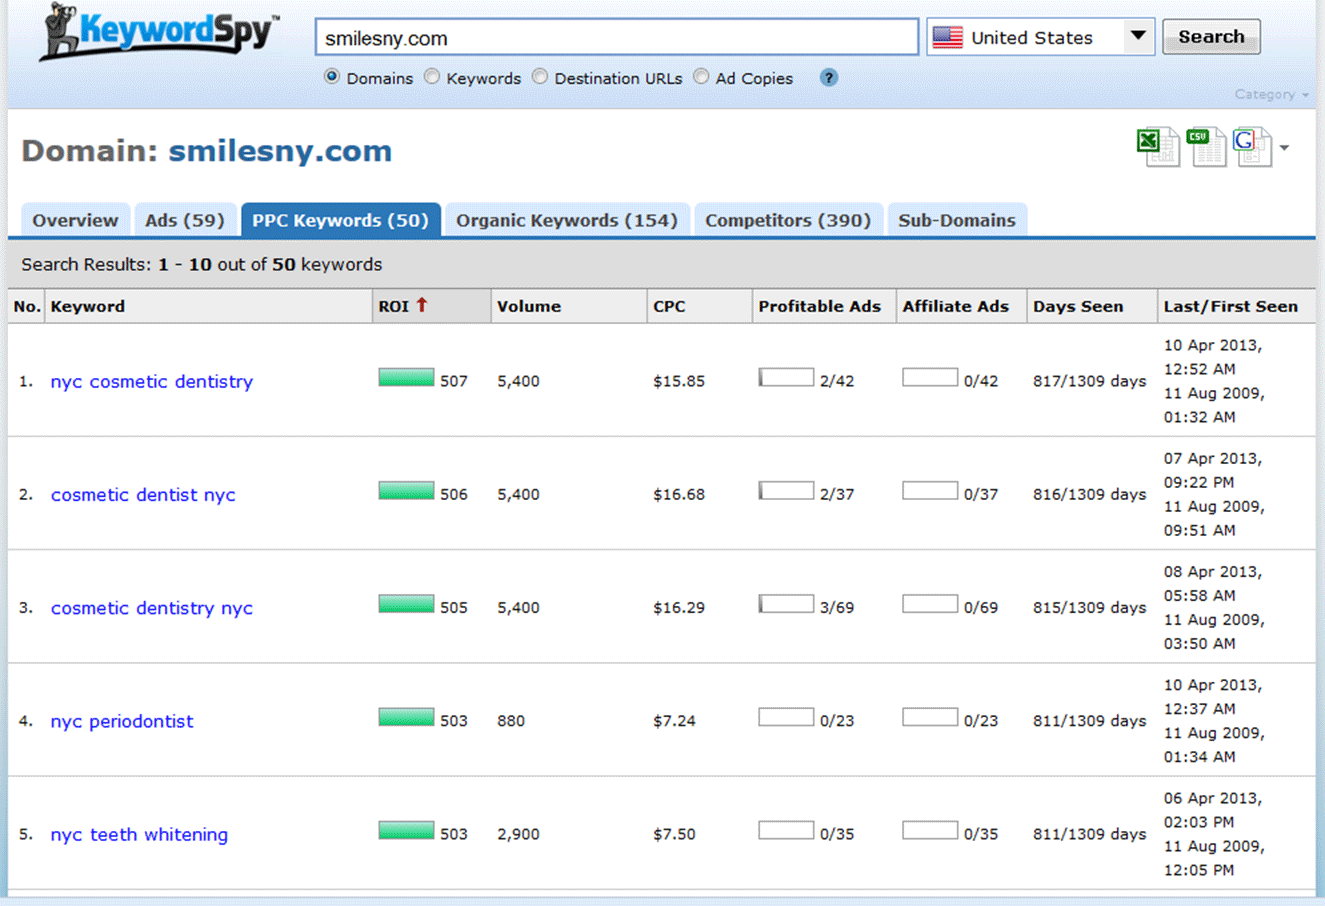This screenshot has height=906, width=1325.
Task: Select the Keywords radio button
Action: point(432,77)
